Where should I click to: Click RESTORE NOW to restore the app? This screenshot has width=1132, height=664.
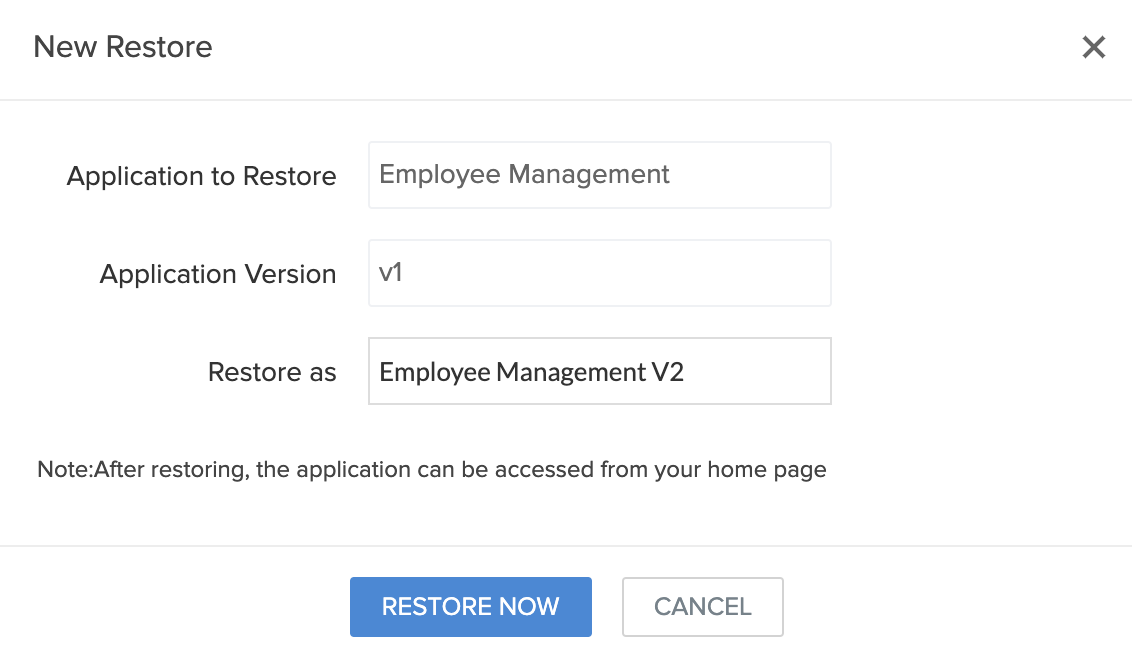coord(470,606)
